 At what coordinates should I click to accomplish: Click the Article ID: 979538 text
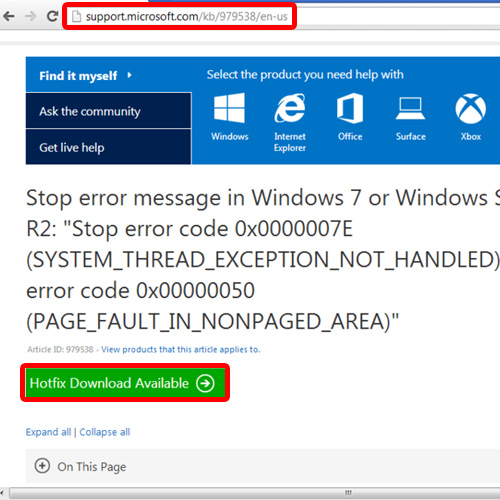60,349
